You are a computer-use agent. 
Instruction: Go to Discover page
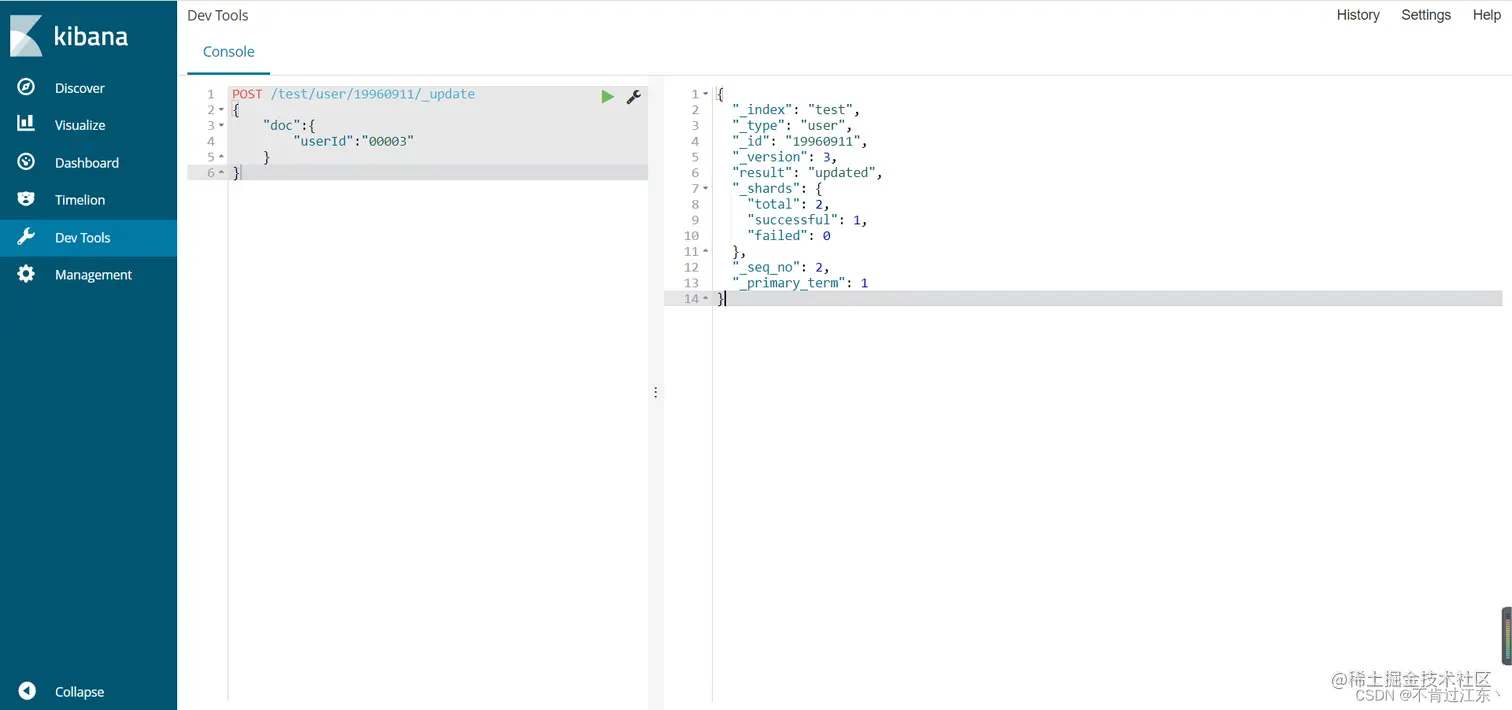point(80,88)
